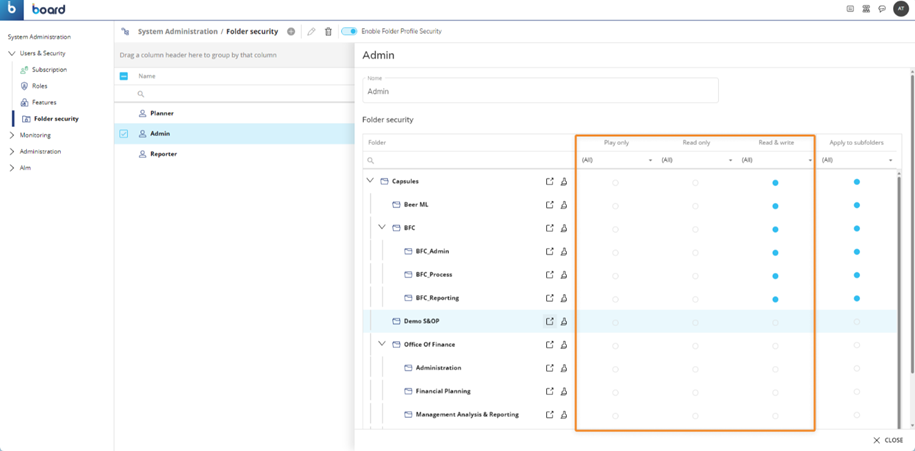Click the open-folder icon for BFC_Reporting row
915x451 pixels.
click(x=549, y=298)
